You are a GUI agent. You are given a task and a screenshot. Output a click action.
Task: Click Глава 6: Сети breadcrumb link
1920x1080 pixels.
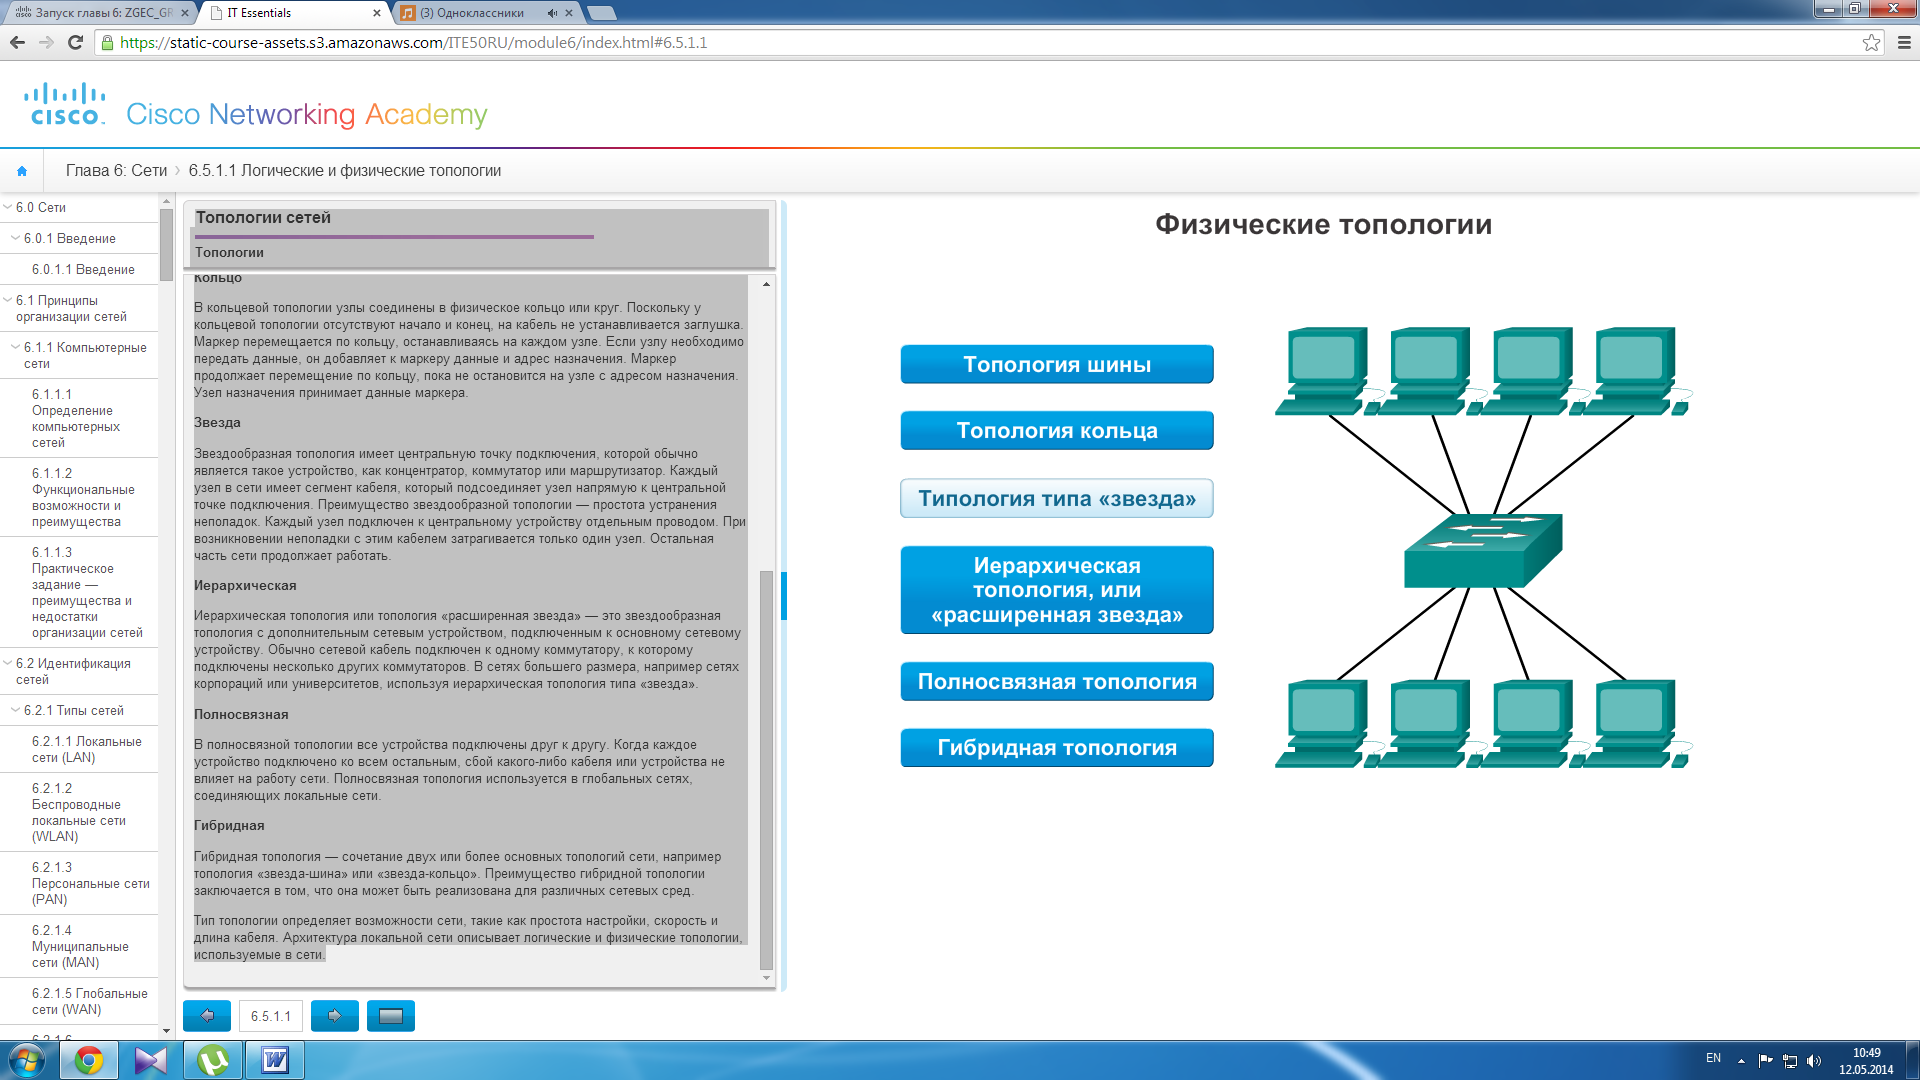pyautogui.click(x=116, y=171)
